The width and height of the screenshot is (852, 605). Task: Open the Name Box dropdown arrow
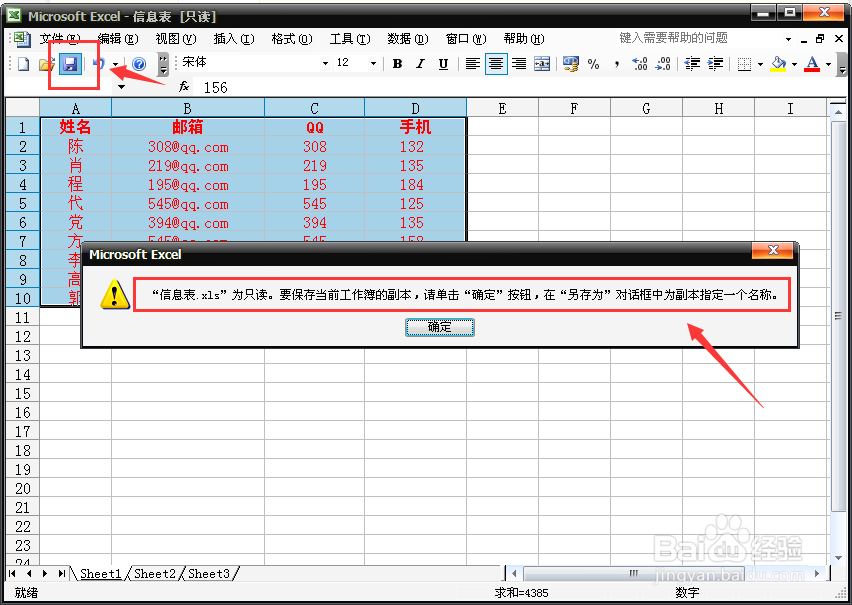122,86
